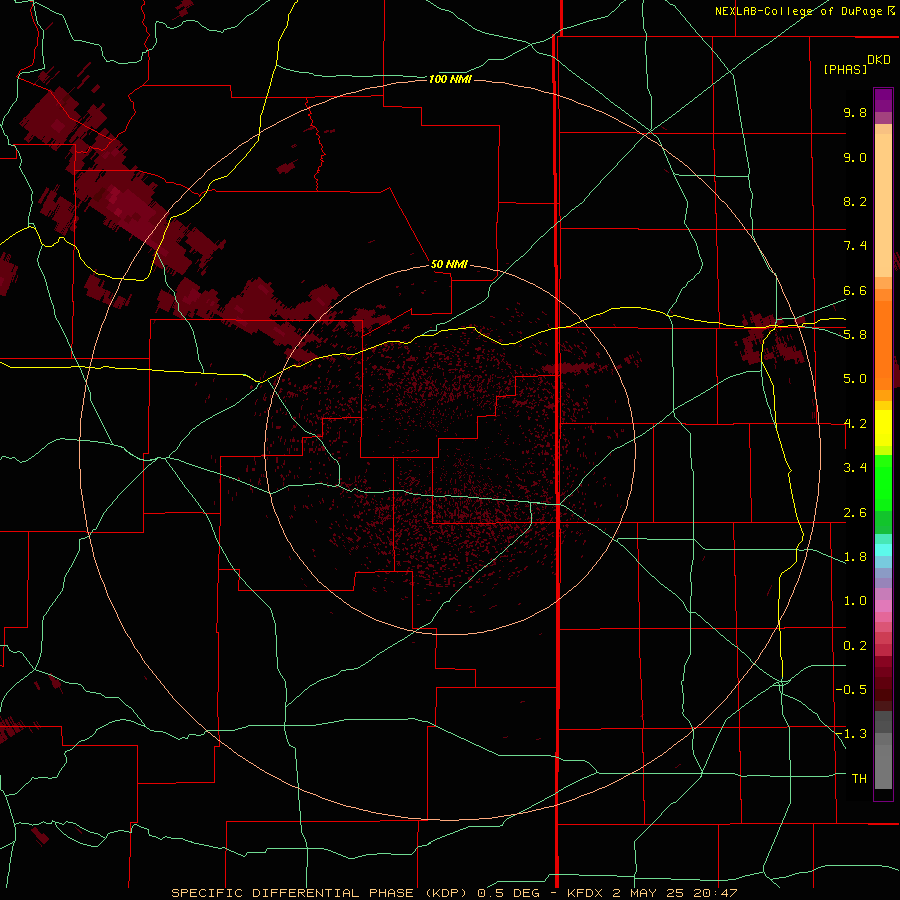Click the "DKD" legend heading
Screen dimensions: 900x900
coord(879,60)
